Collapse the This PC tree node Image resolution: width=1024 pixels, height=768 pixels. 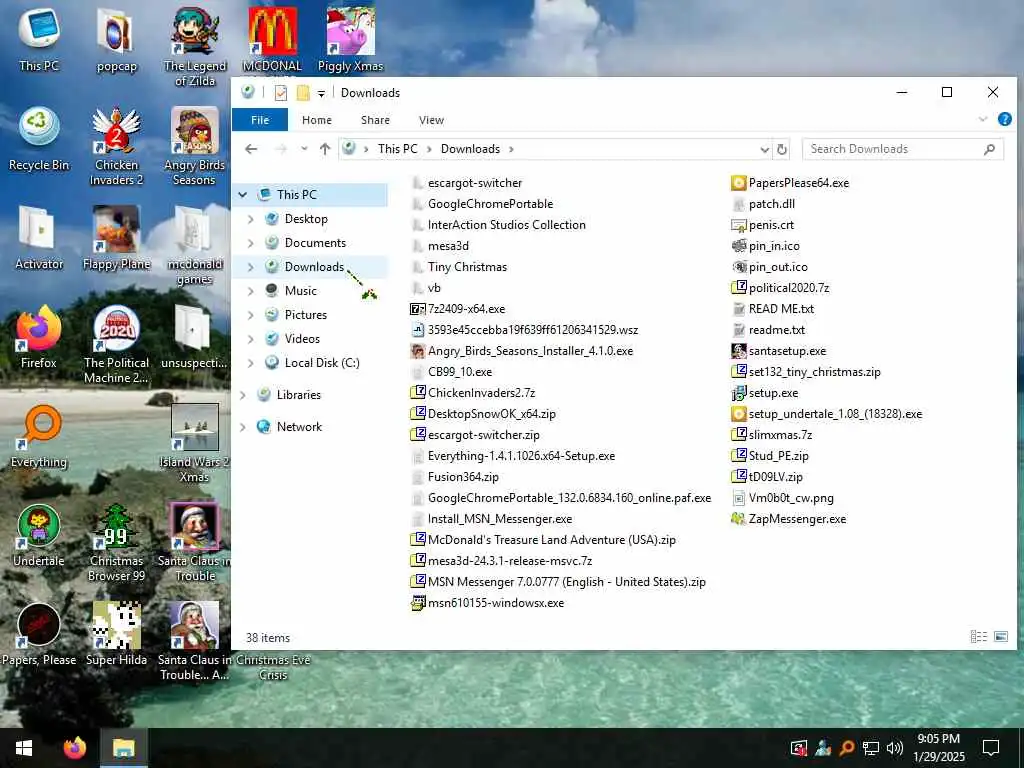(243, 195)
